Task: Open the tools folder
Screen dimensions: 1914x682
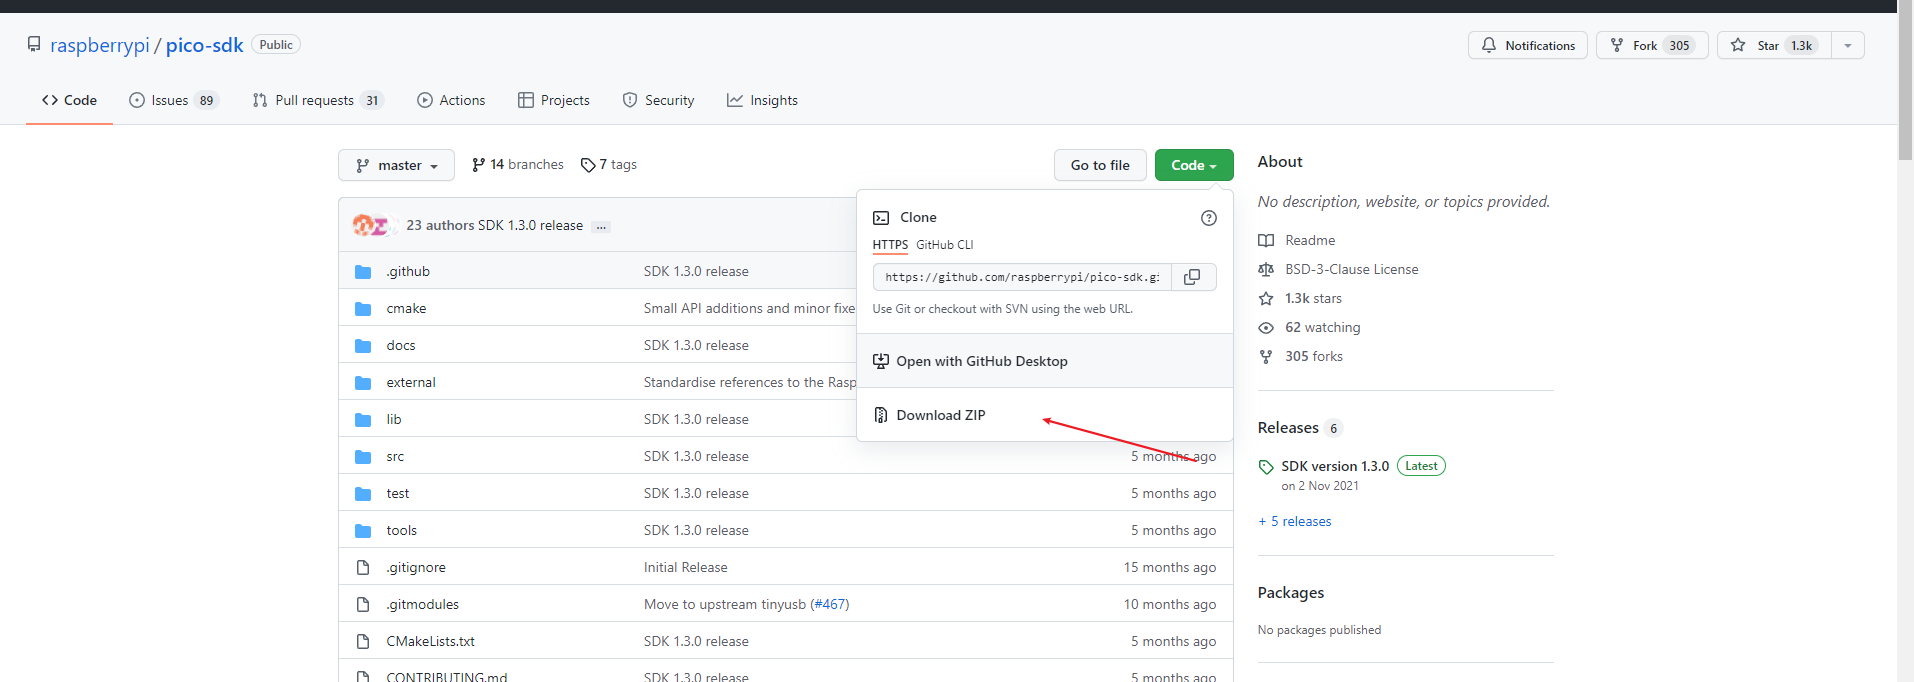Action: (x=402, y=530)
